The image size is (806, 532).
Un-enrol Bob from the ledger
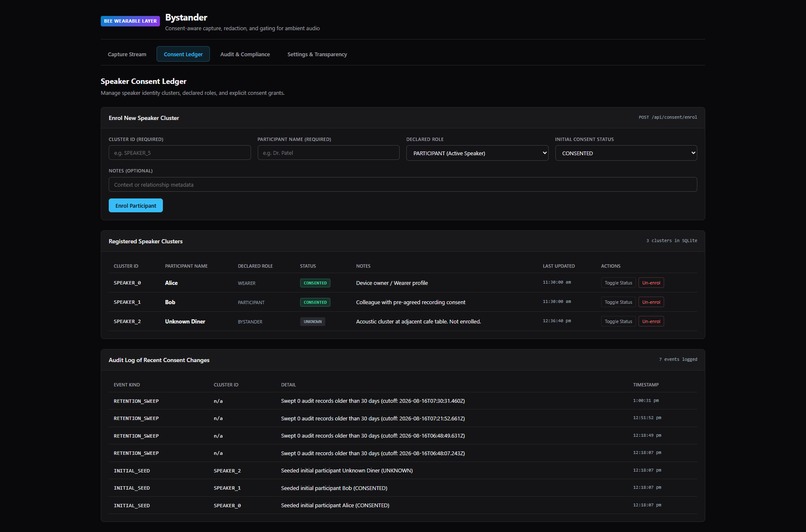[651, 302]
